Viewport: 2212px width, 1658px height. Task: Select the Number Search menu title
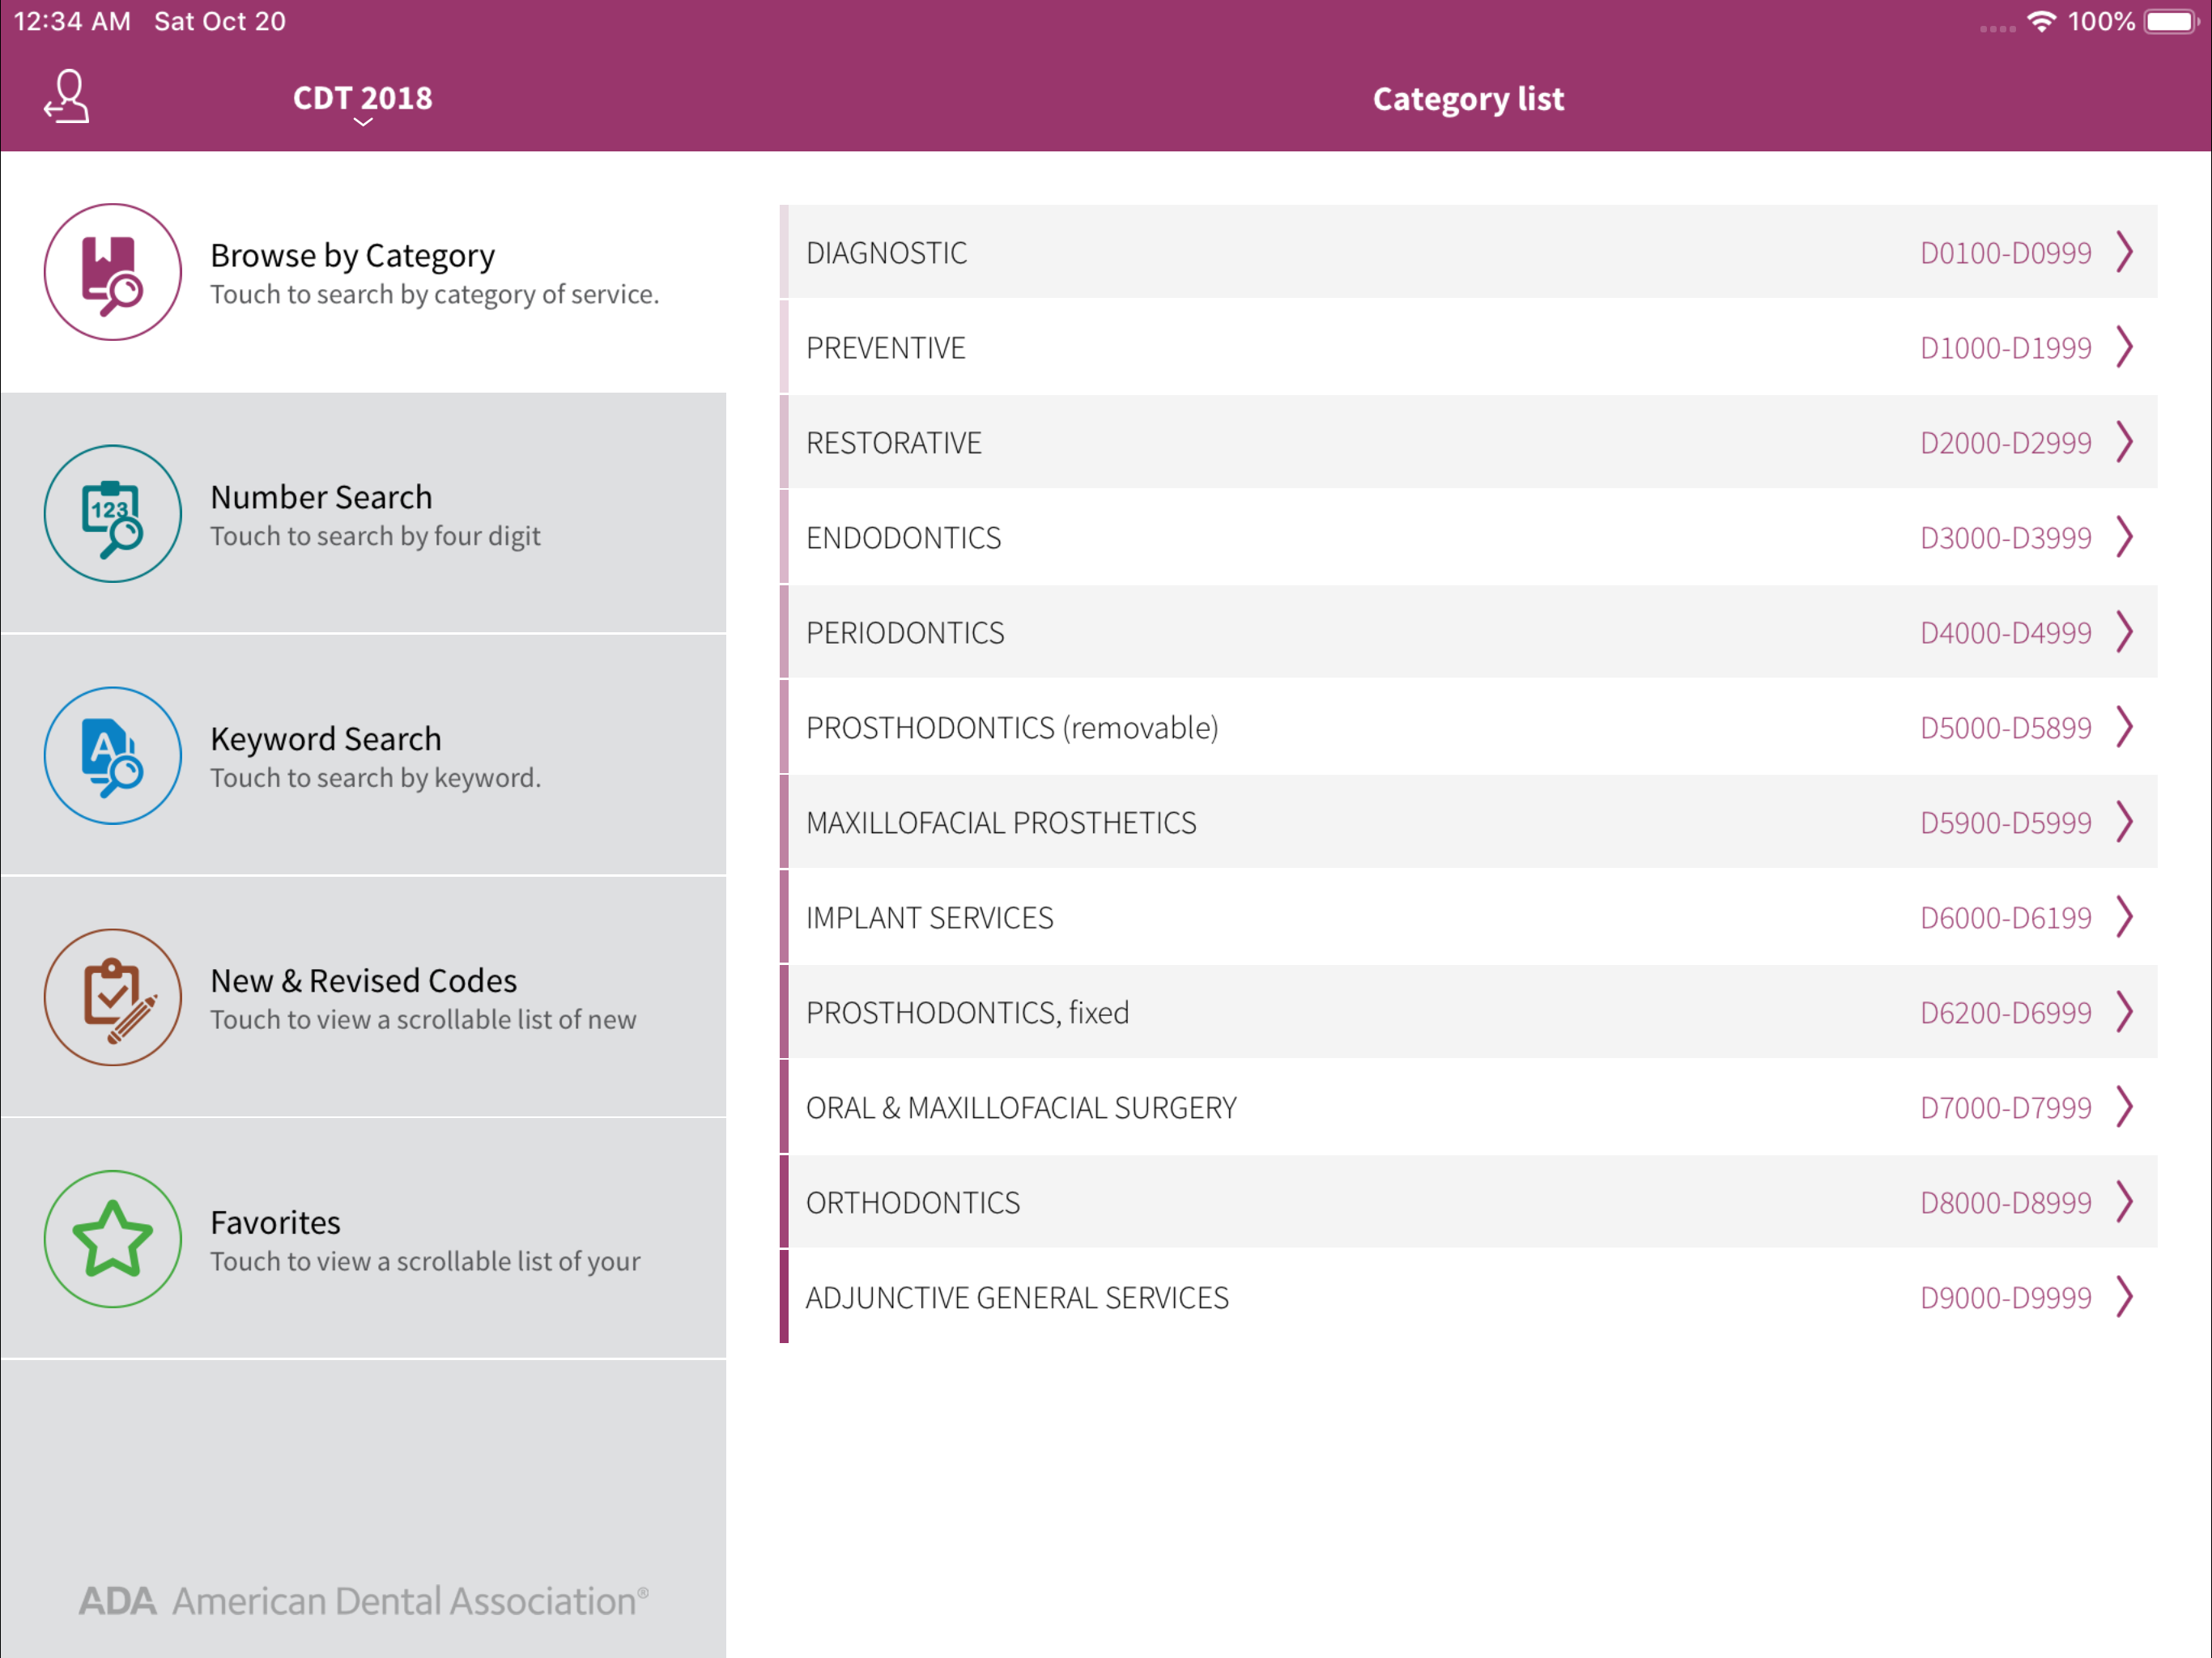(x=322, y=497)
